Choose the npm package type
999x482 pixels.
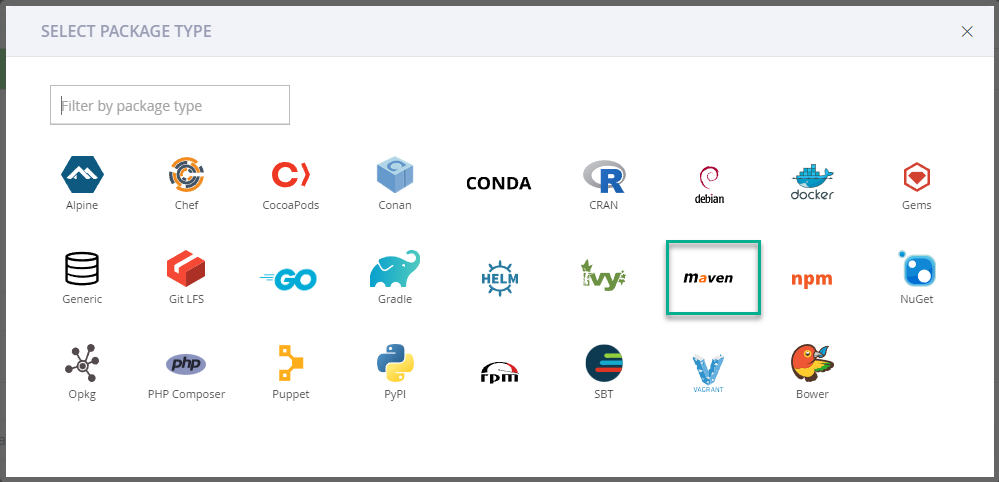(812, 277)
